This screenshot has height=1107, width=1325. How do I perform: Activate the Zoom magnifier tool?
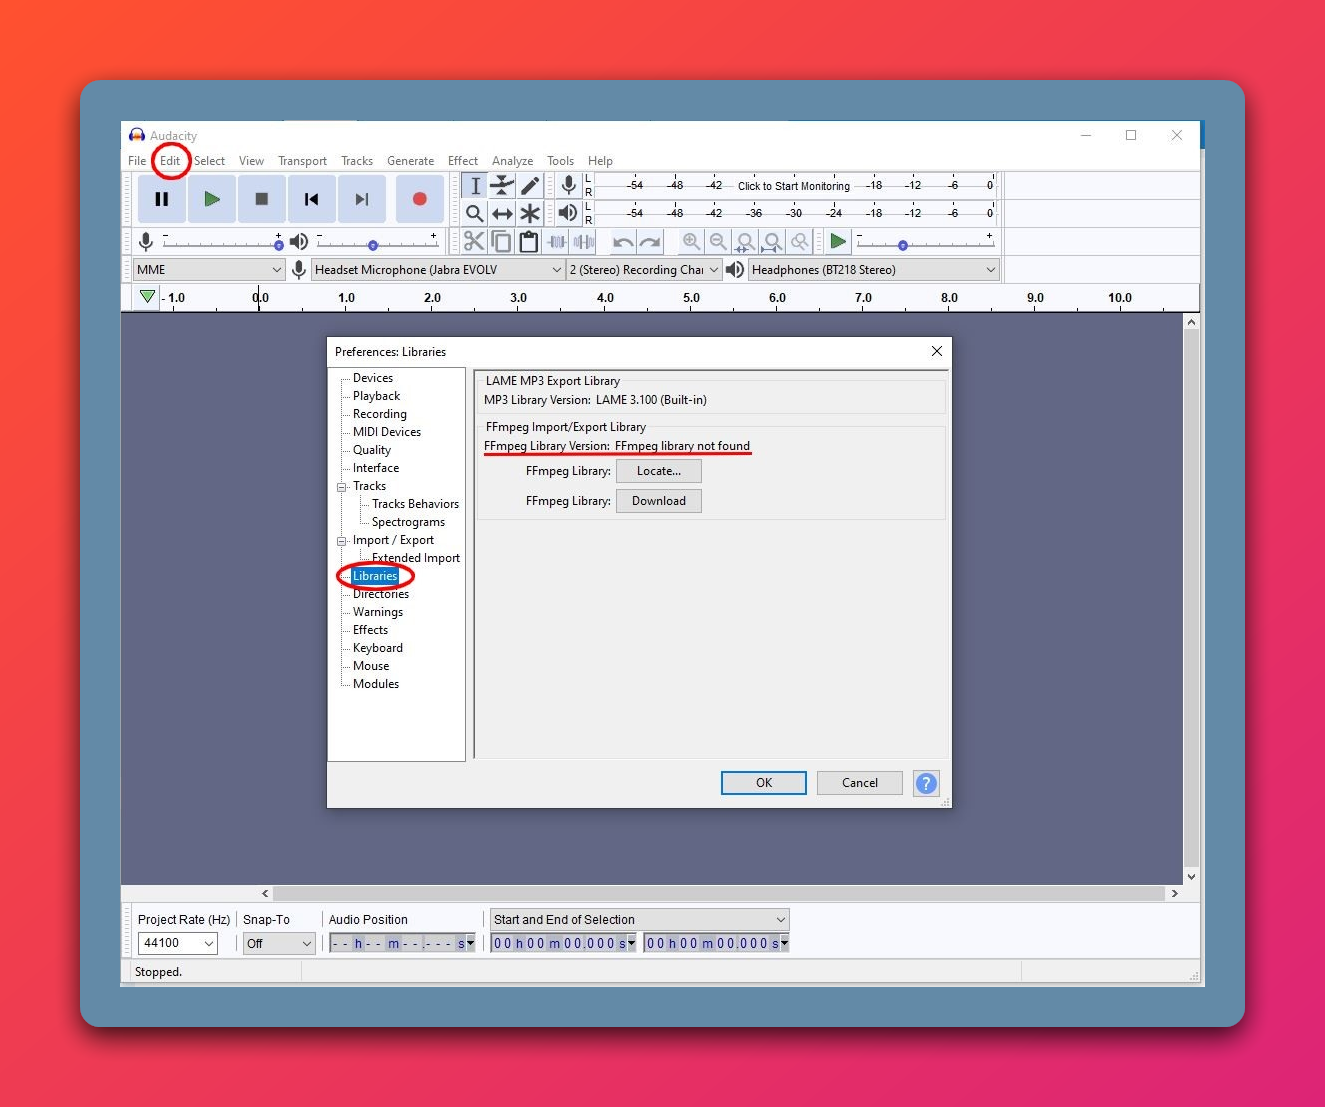[x=475, y=213]
